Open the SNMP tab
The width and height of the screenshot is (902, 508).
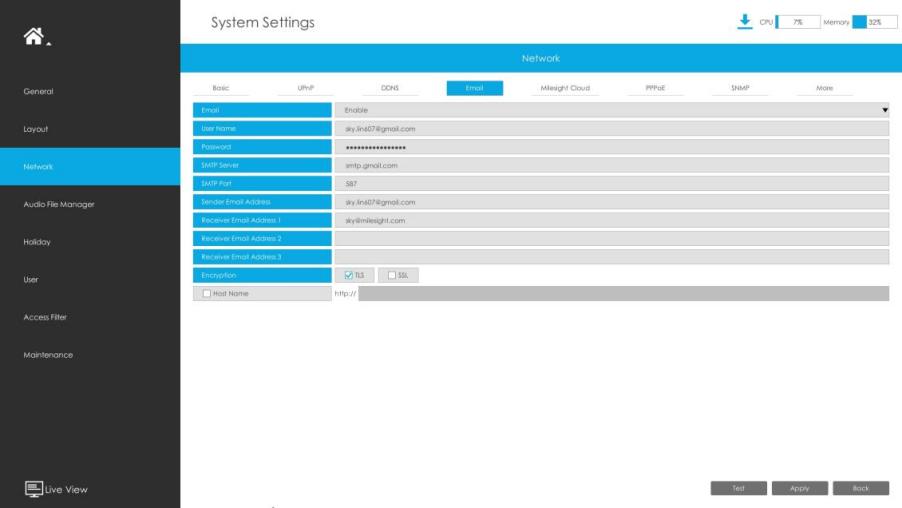(740, 88)
